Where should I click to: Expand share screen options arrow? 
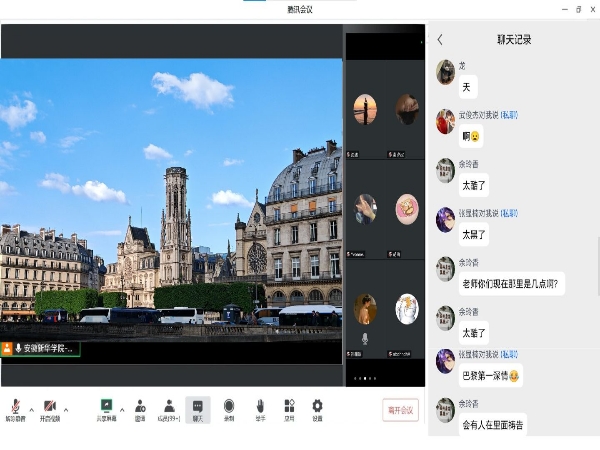(122, 409)
